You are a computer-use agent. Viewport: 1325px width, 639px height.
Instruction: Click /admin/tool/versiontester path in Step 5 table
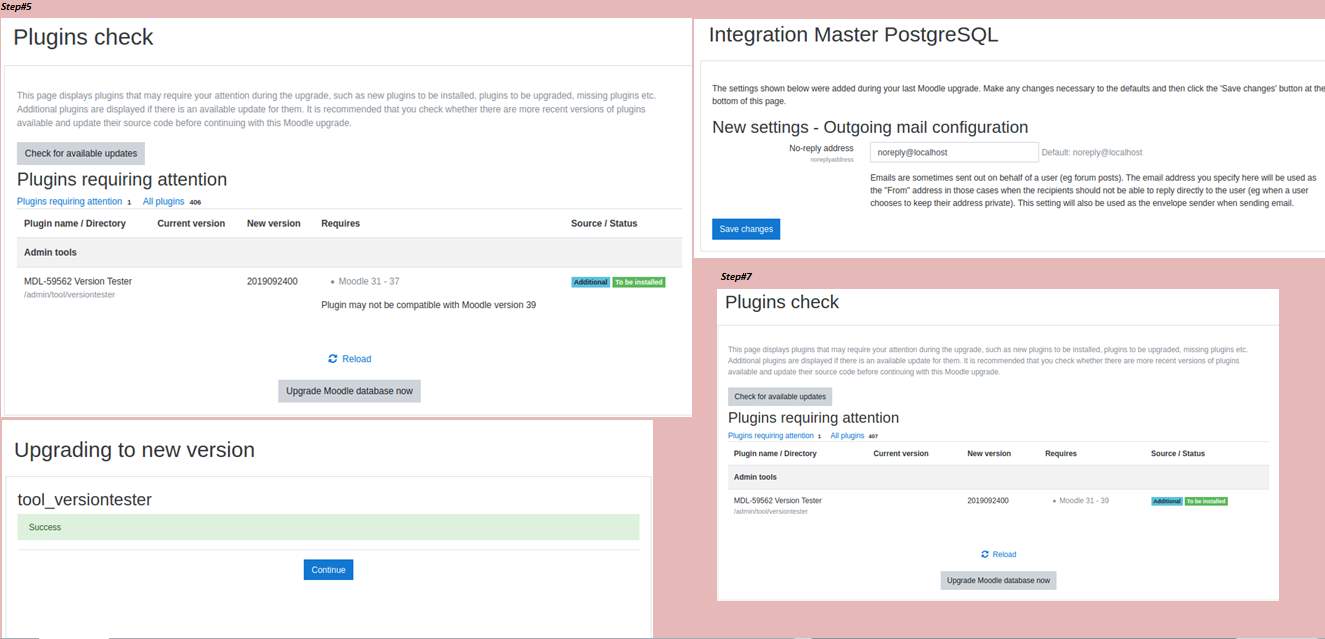69,295
